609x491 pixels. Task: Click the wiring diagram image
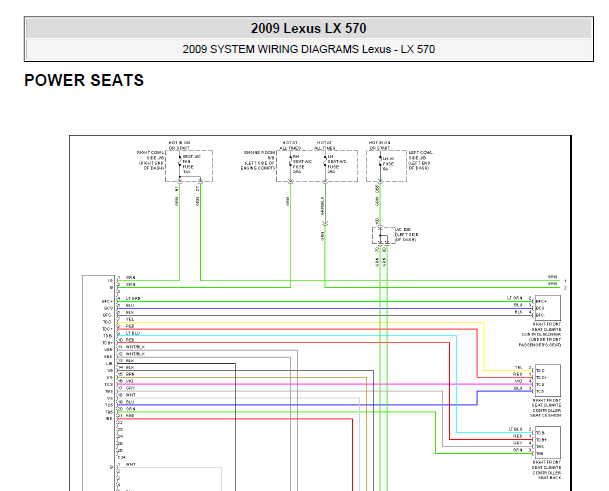point(320,313)
